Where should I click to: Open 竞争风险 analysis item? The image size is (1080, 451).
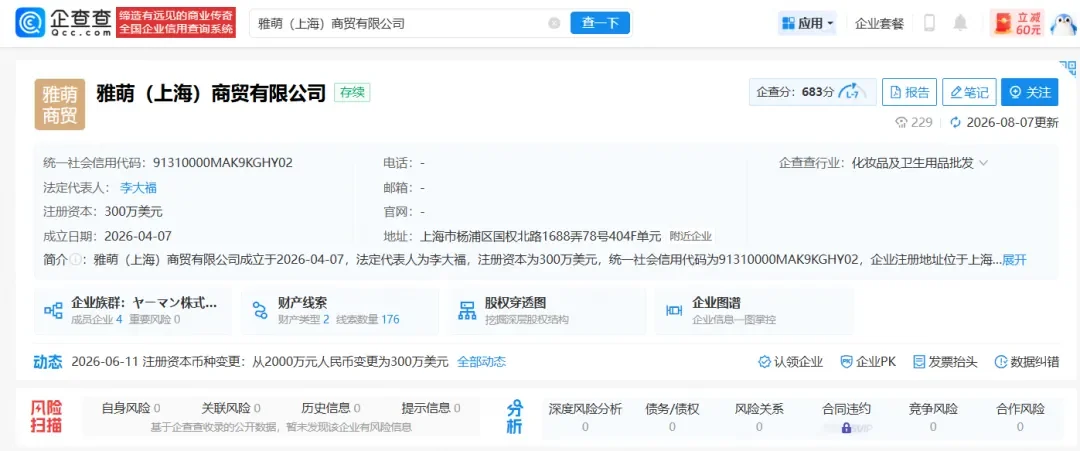933,417
